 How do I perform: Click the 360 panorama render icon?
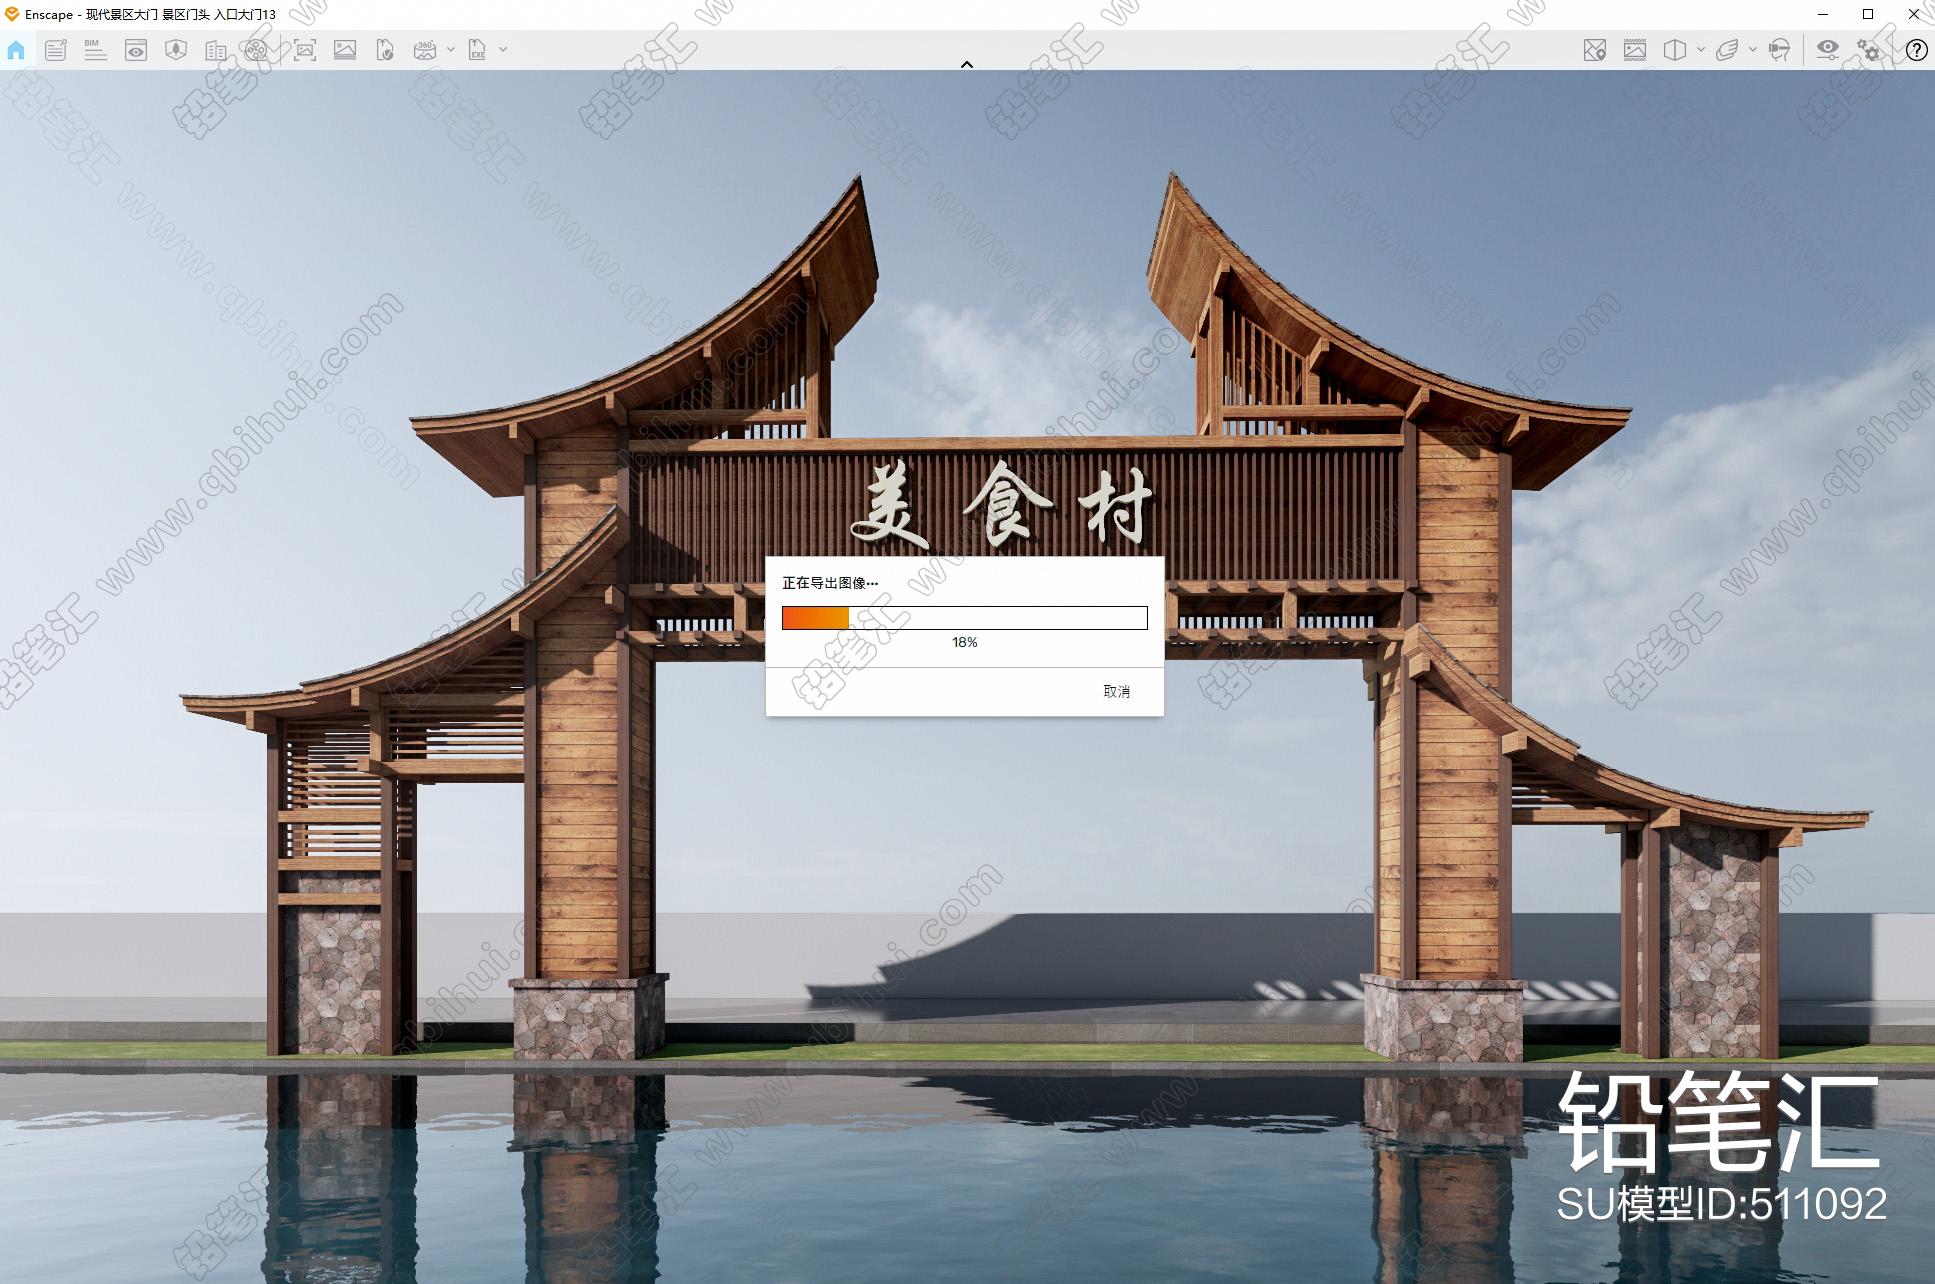425,50
